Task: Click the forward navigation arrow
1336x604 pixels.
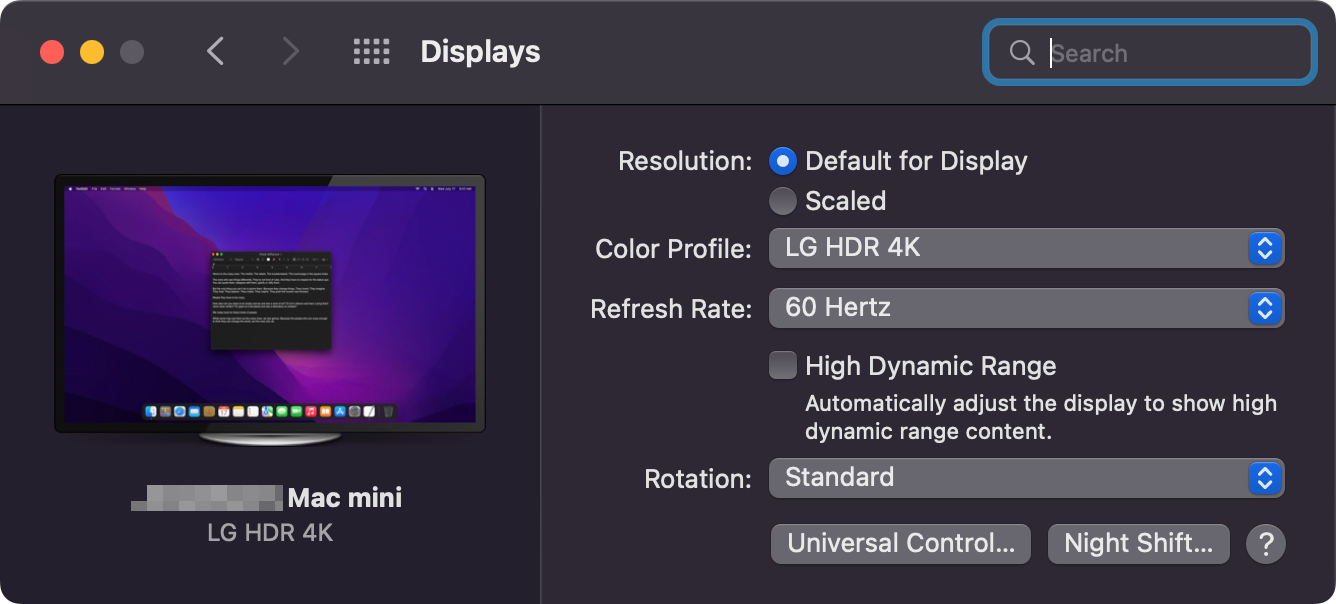Action: (290, 52)
